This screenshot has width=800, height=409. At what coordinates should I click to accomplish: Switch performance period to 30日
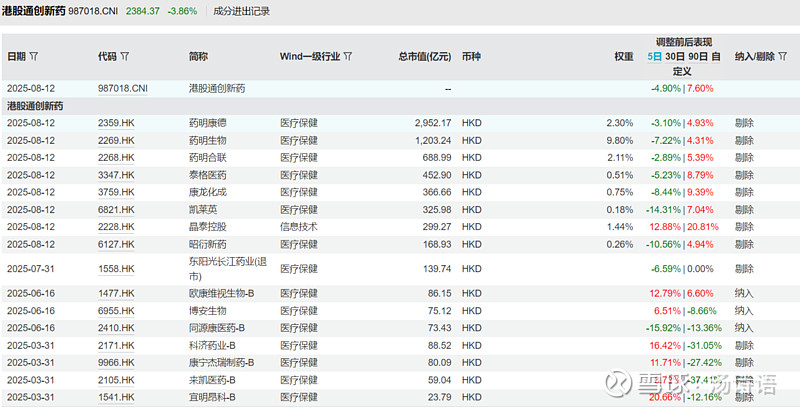[x=674, y=57]
